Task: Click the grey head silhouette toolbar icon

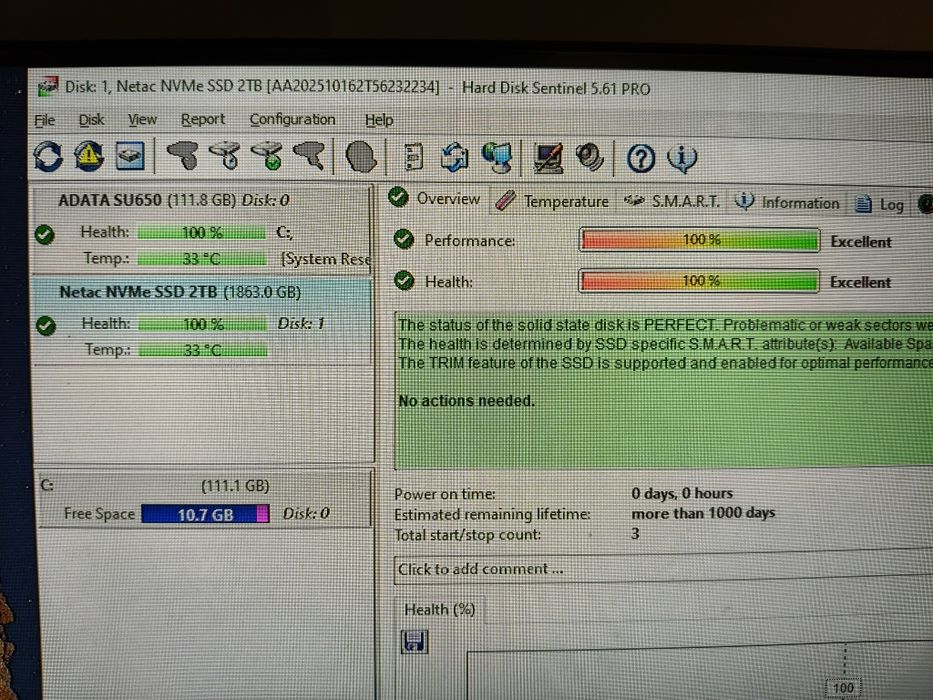Action: tap(361, 157)
